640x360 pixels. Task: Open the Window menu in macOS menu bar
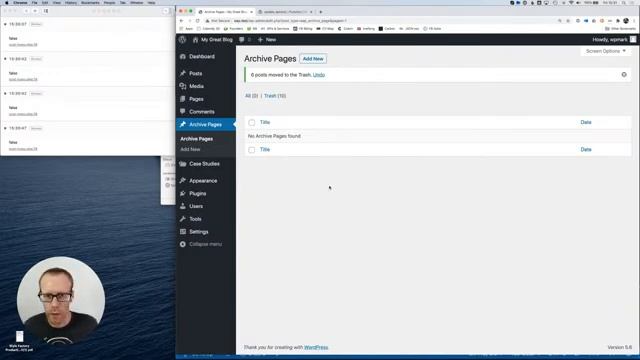pyautogui.click(x=136, y=2)
